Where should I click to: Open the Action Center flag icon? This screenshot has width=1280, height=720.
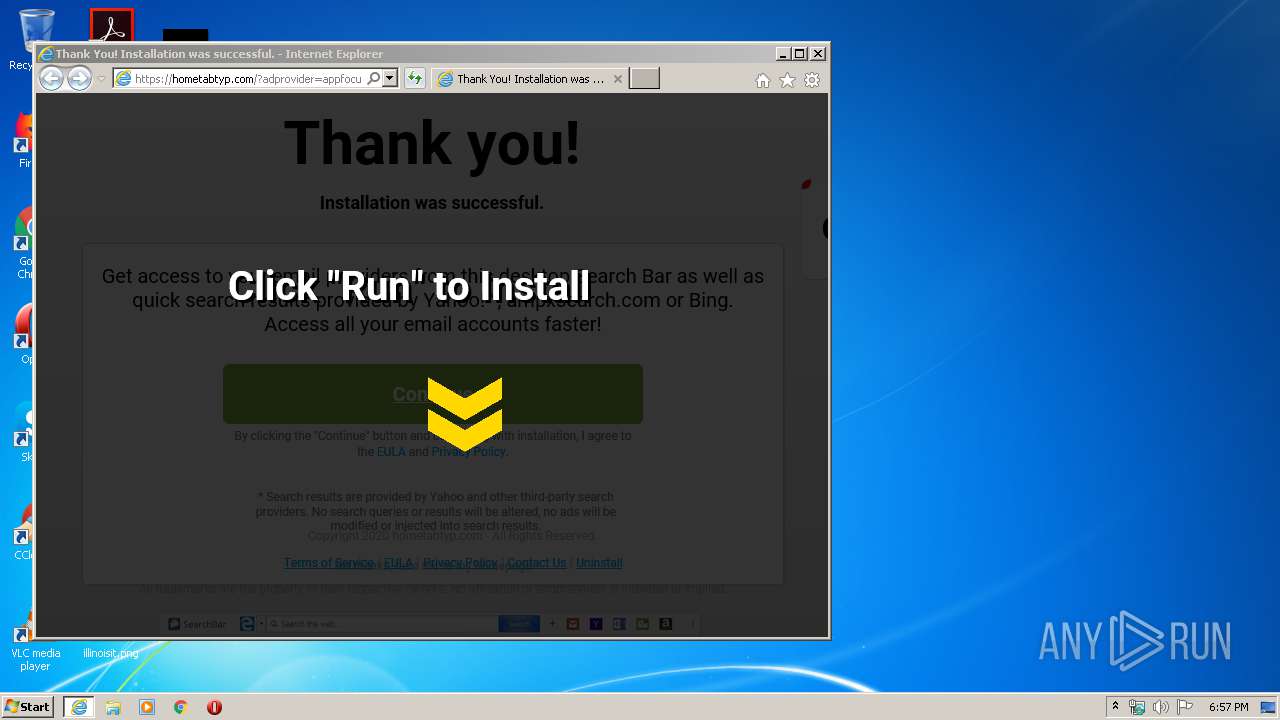[1184, 707]
